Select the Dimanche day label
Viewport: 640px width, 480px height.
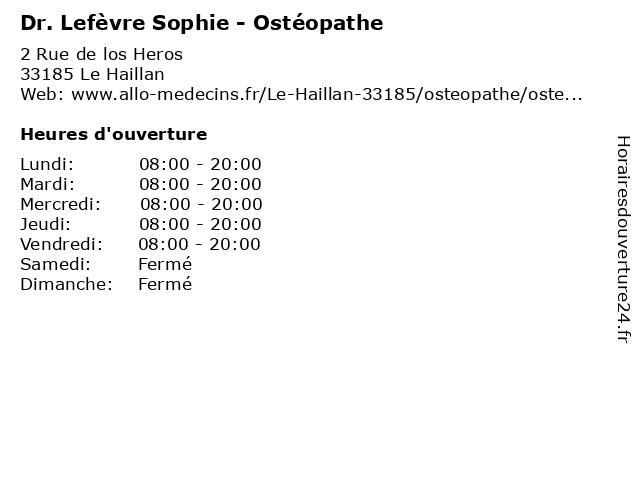coord(67,284)
